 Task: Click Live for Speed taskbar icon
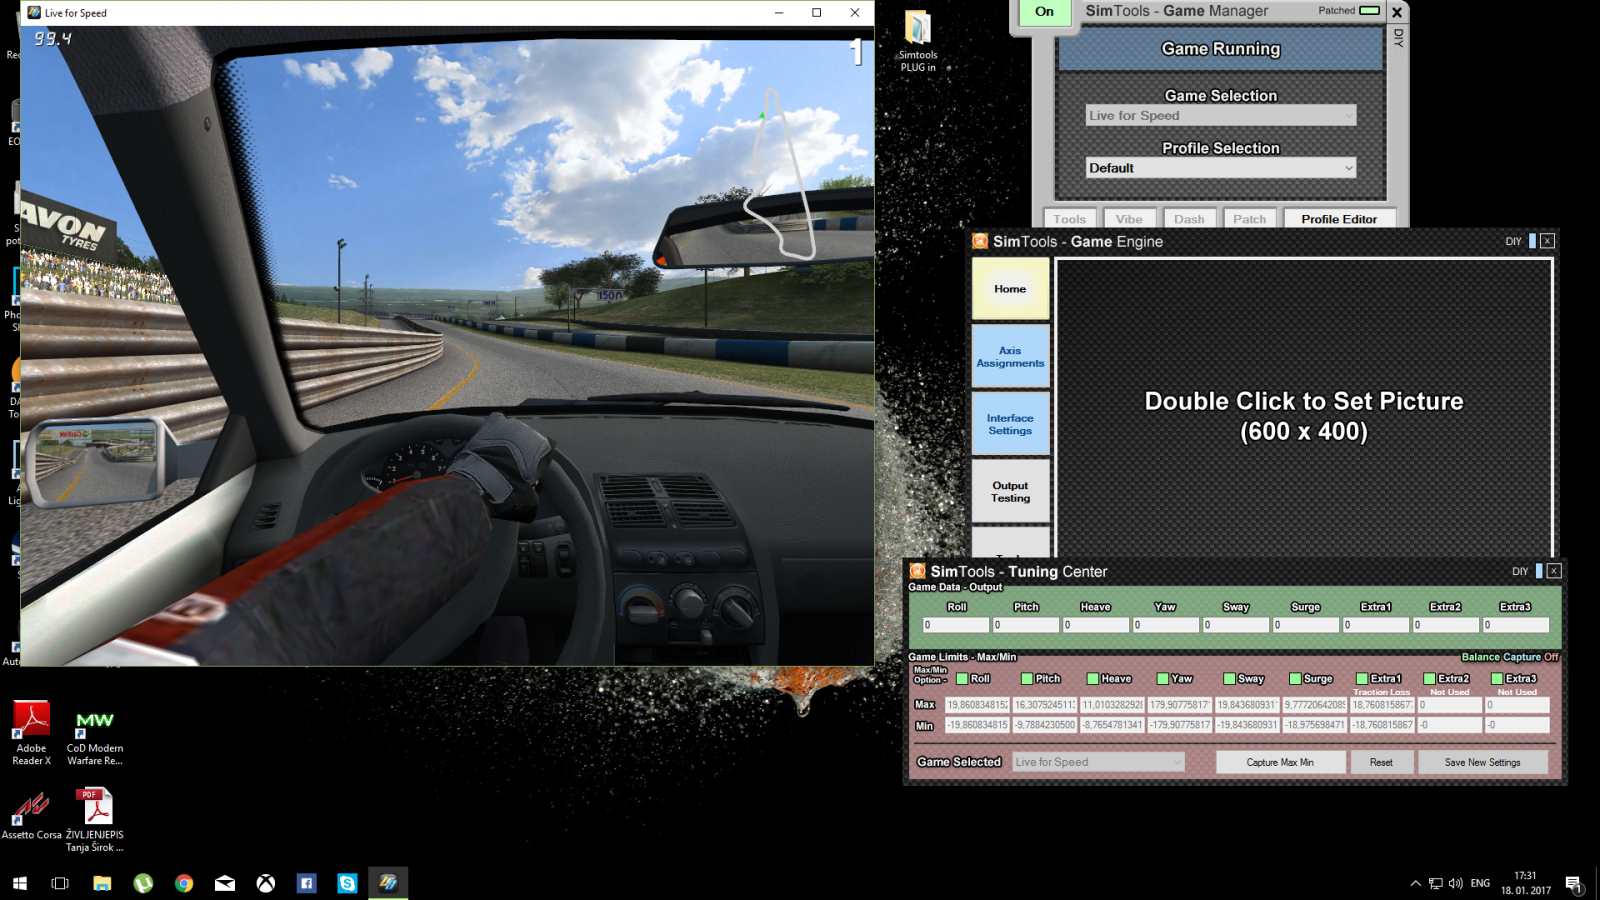point(388,883)
